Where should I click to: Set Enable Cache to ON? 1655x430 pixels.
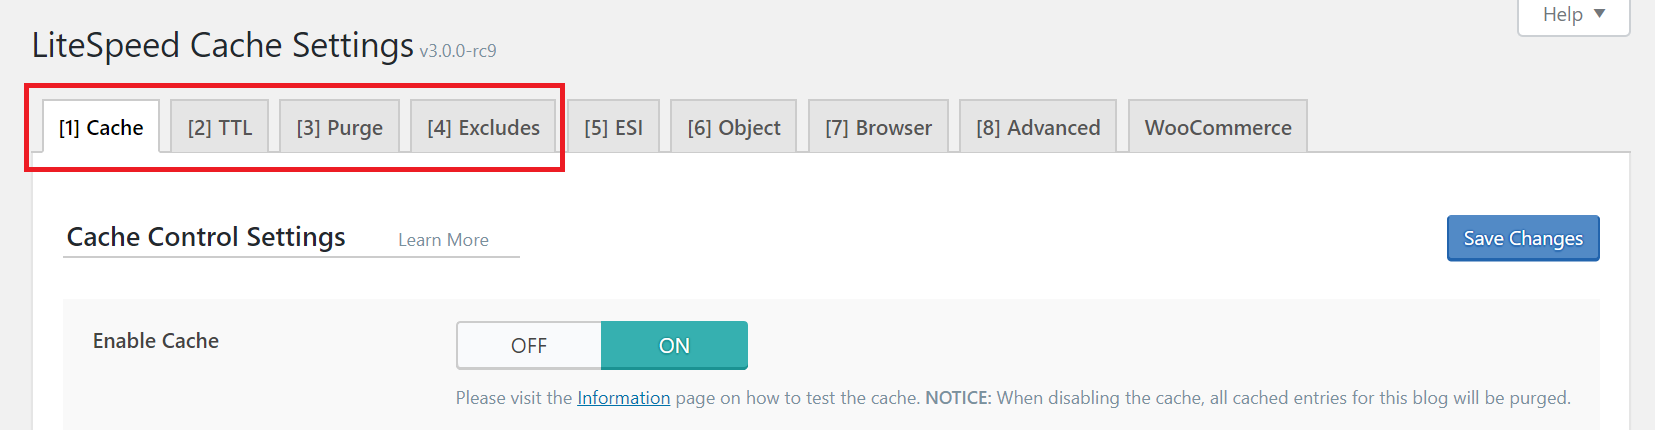[x=674, y=345]
